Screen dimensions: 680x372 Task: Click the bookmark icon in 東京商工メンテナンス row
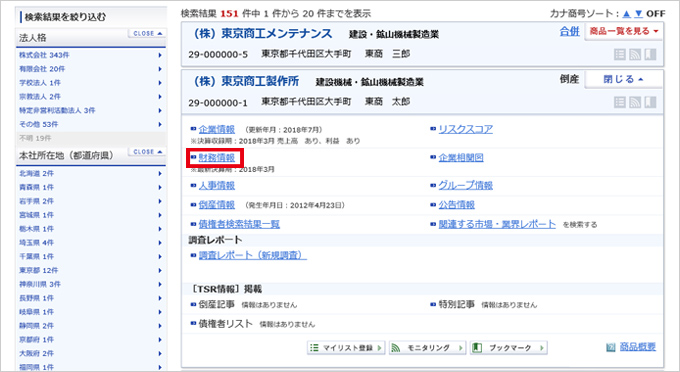[650, 55]
